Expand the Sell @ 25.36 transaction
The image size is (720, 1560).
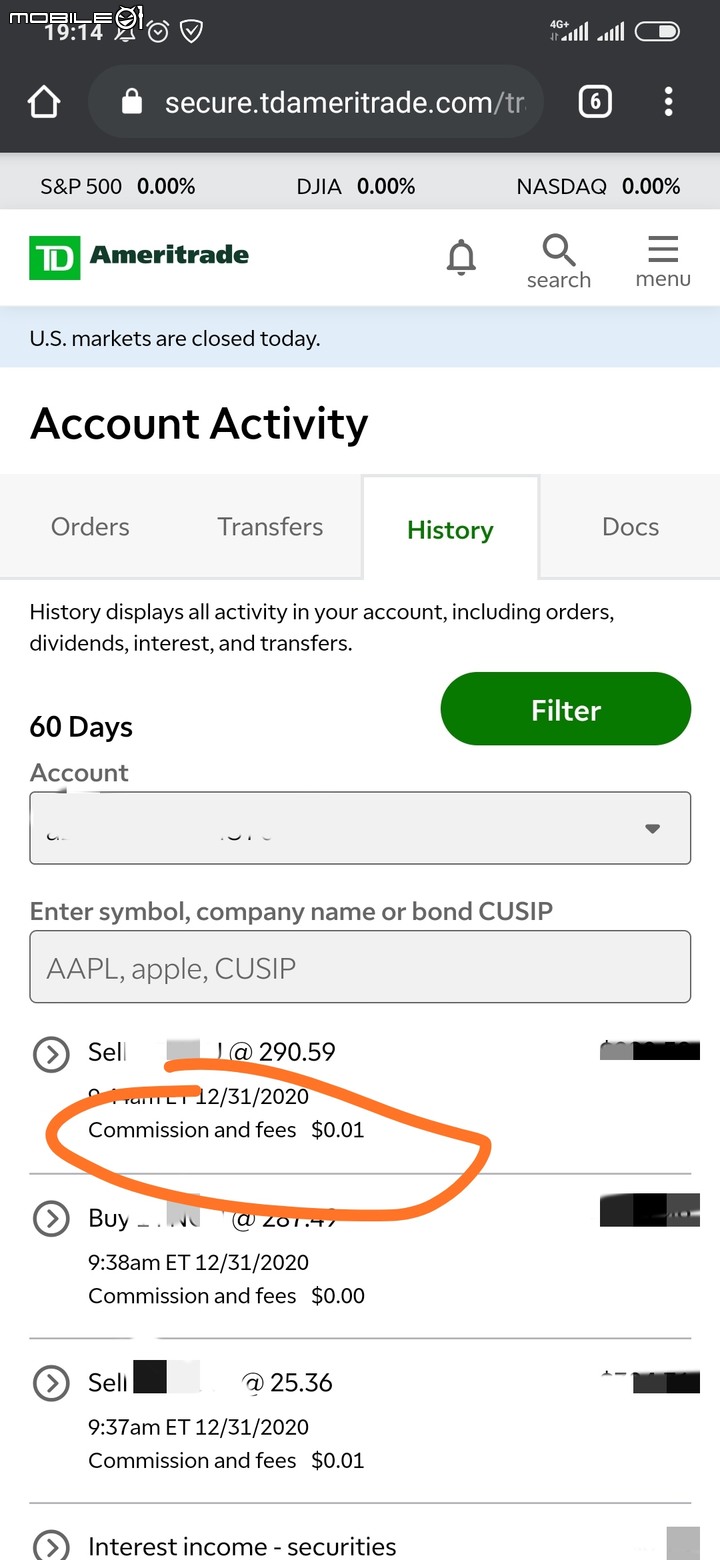[51, 1383]
